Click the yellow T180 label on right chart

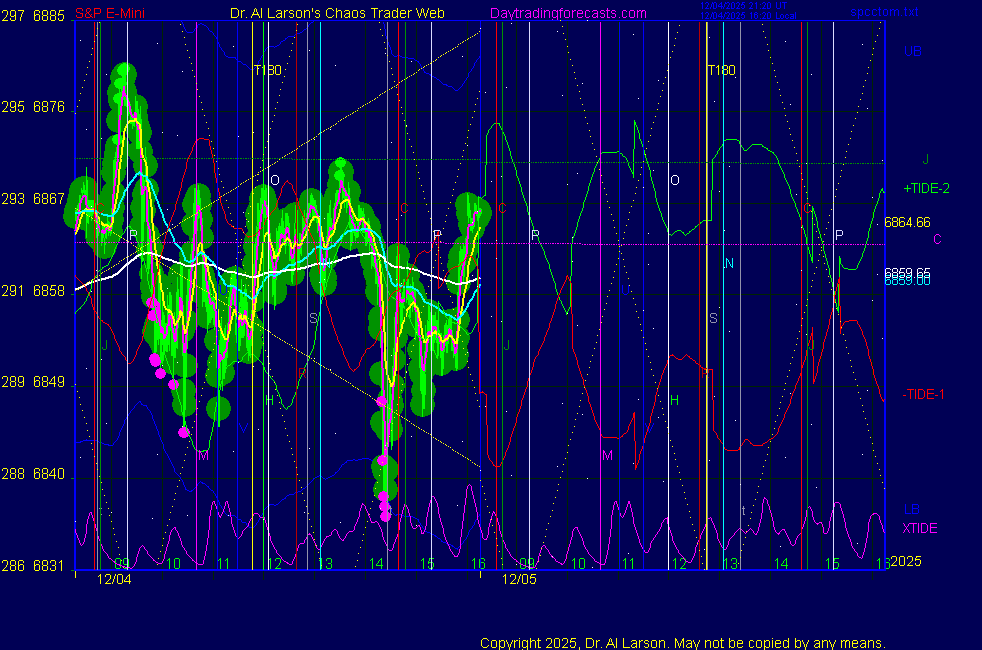721,70
